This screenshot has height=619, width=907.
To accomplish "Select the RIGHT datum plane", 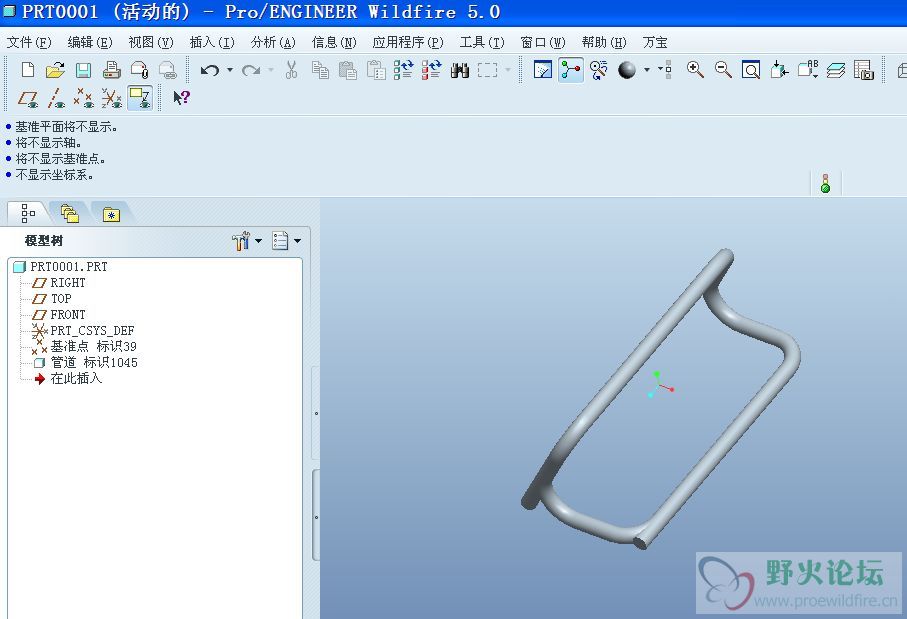I will click(x=58, y=283).
